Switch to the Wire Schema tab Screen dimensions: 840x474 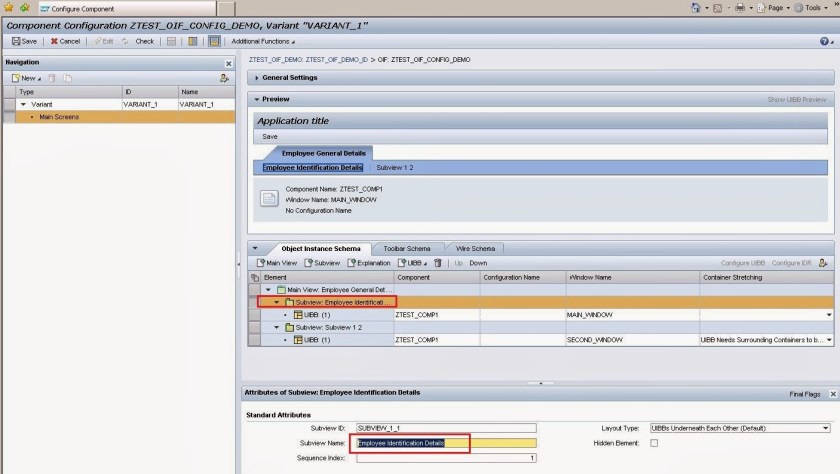[x=475, y=248]
